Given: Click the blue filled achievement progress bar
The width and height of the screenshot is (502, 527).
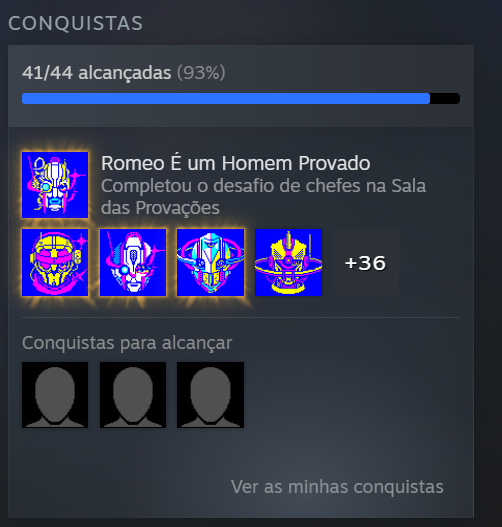Looking at the screenshot, I should 226,98.
